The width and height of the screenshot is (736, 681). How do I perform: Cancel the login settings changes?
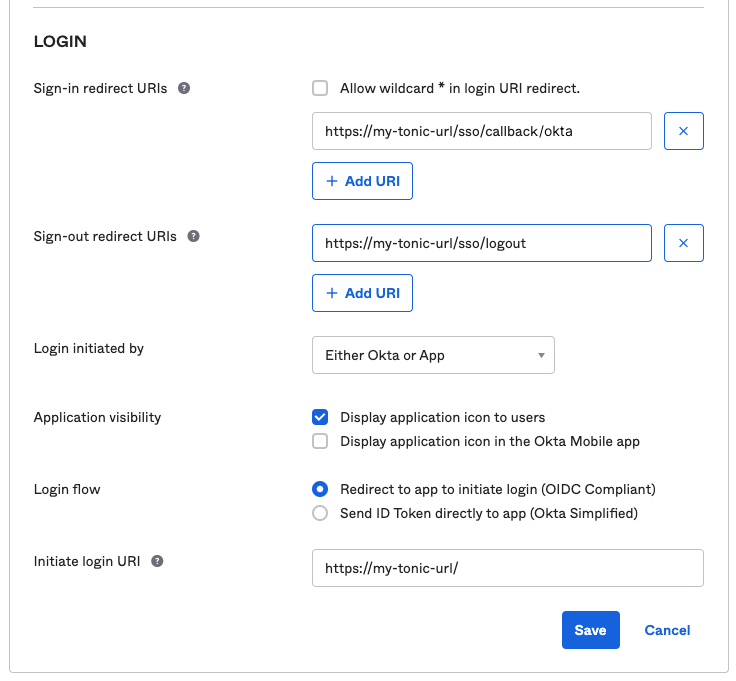667,630
